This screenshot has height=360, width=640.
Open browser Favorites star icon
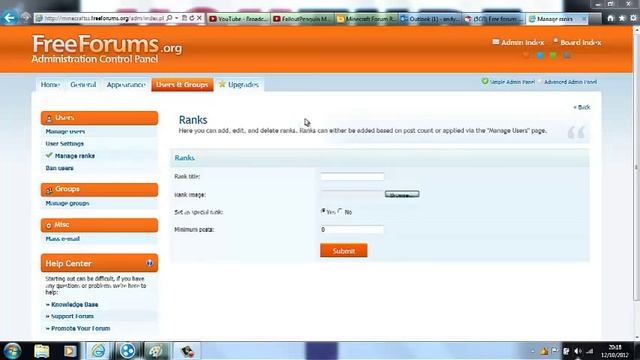point(622,18)
